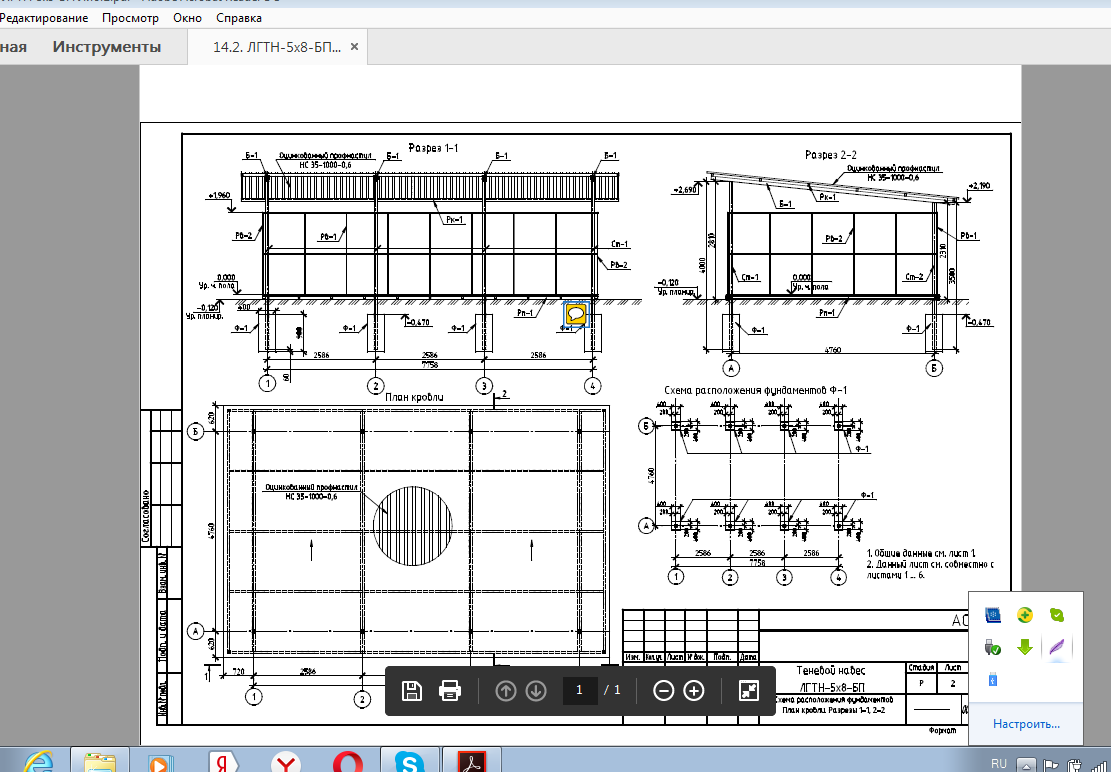Image resolution: width=1111 pixels, height=772 pixels.
Task: Click the RU language indicator
Action: click(x=998, y=764)
